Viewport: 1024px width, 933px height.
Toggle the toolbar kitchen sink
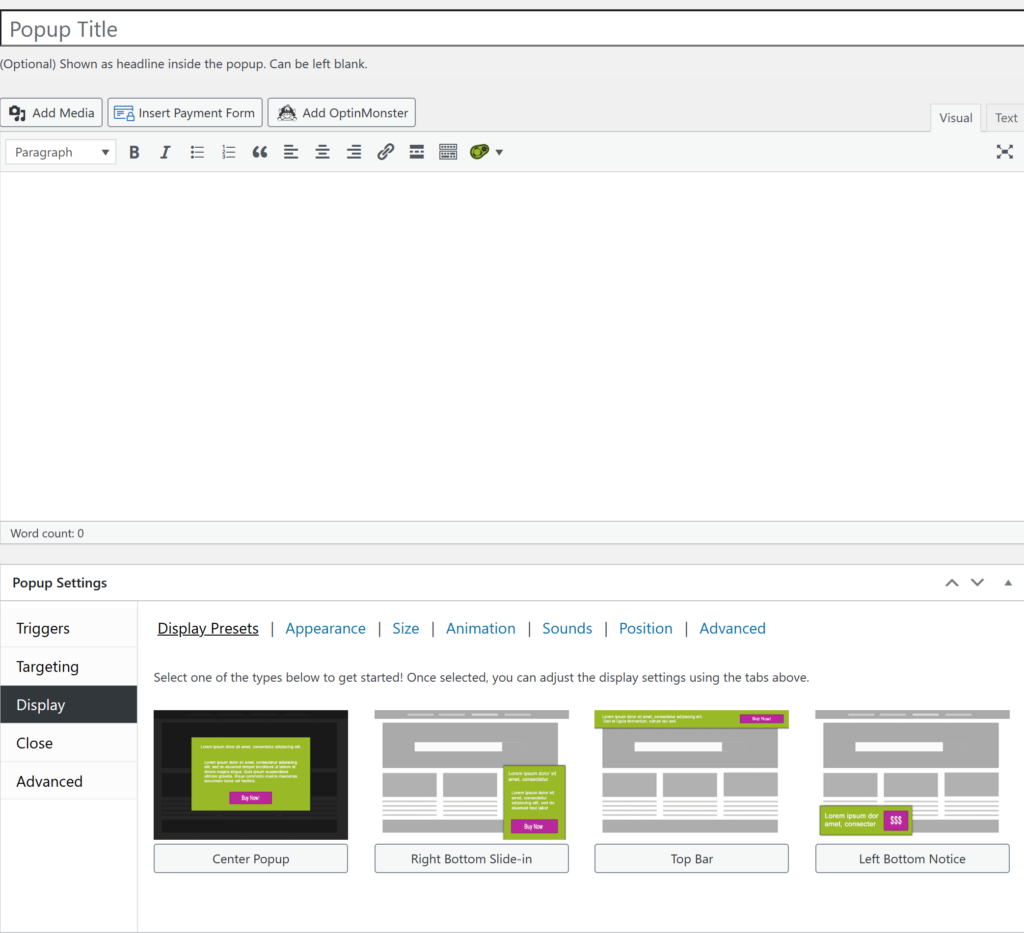click(448, 152)
